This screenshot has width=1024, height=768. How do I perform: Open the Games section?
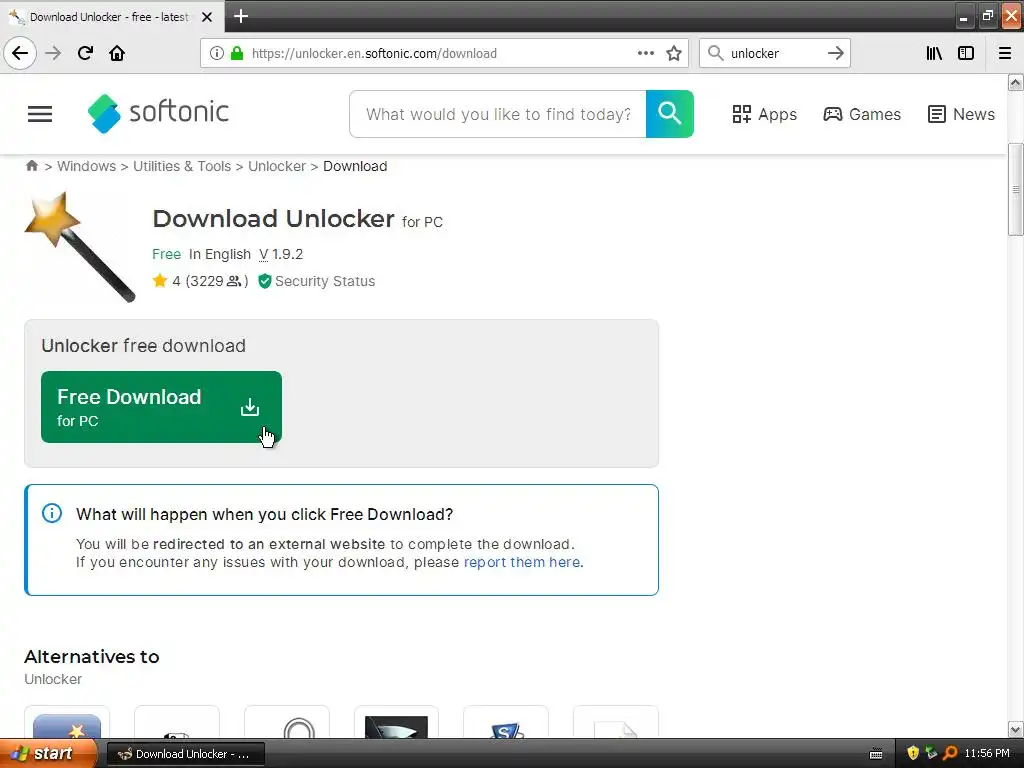(x=861, y=114)
